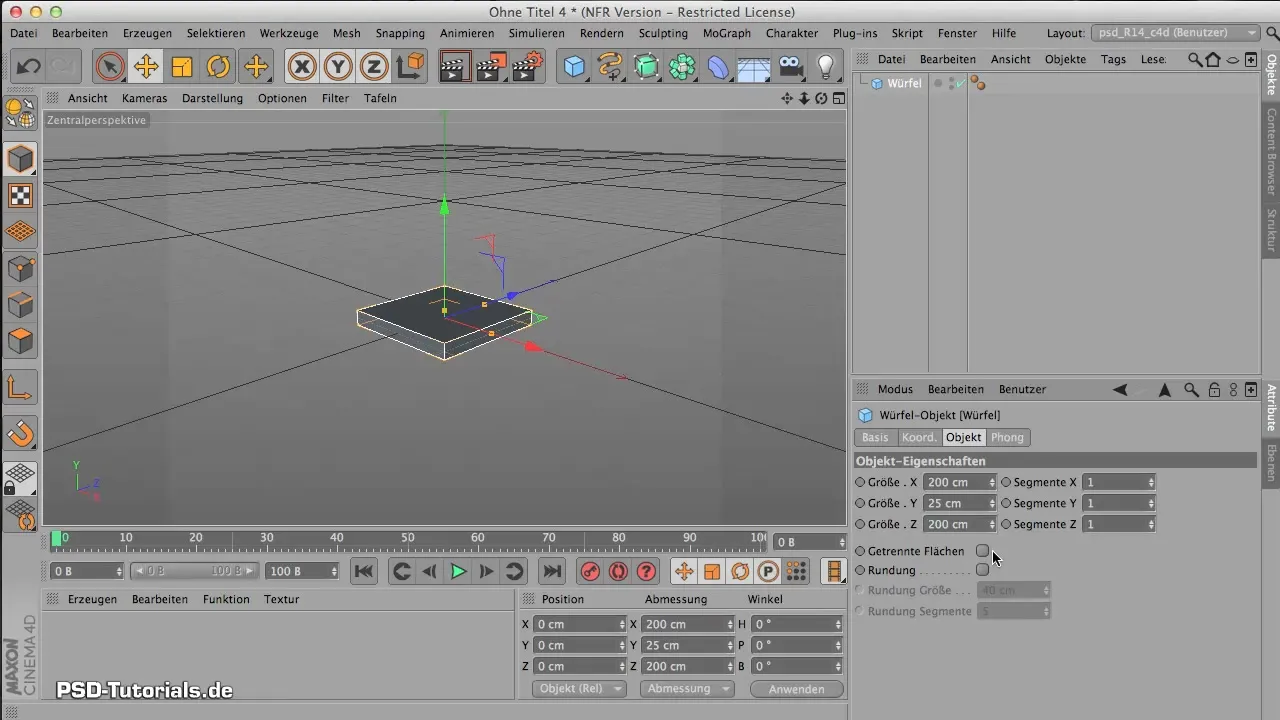
Task: Step the Position X value spinner
Action: click(x=621, y=624)
